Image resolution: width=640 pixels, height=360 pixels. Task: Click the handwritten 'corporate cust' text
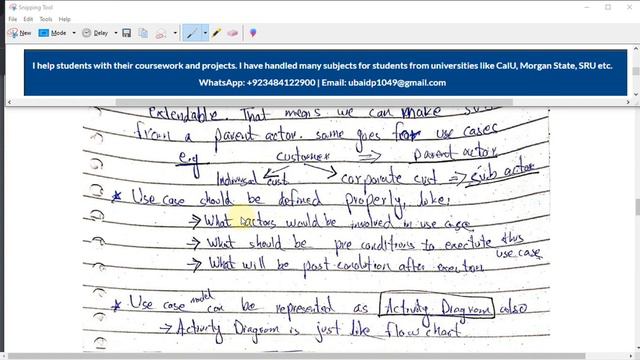(x=389, y=178)
